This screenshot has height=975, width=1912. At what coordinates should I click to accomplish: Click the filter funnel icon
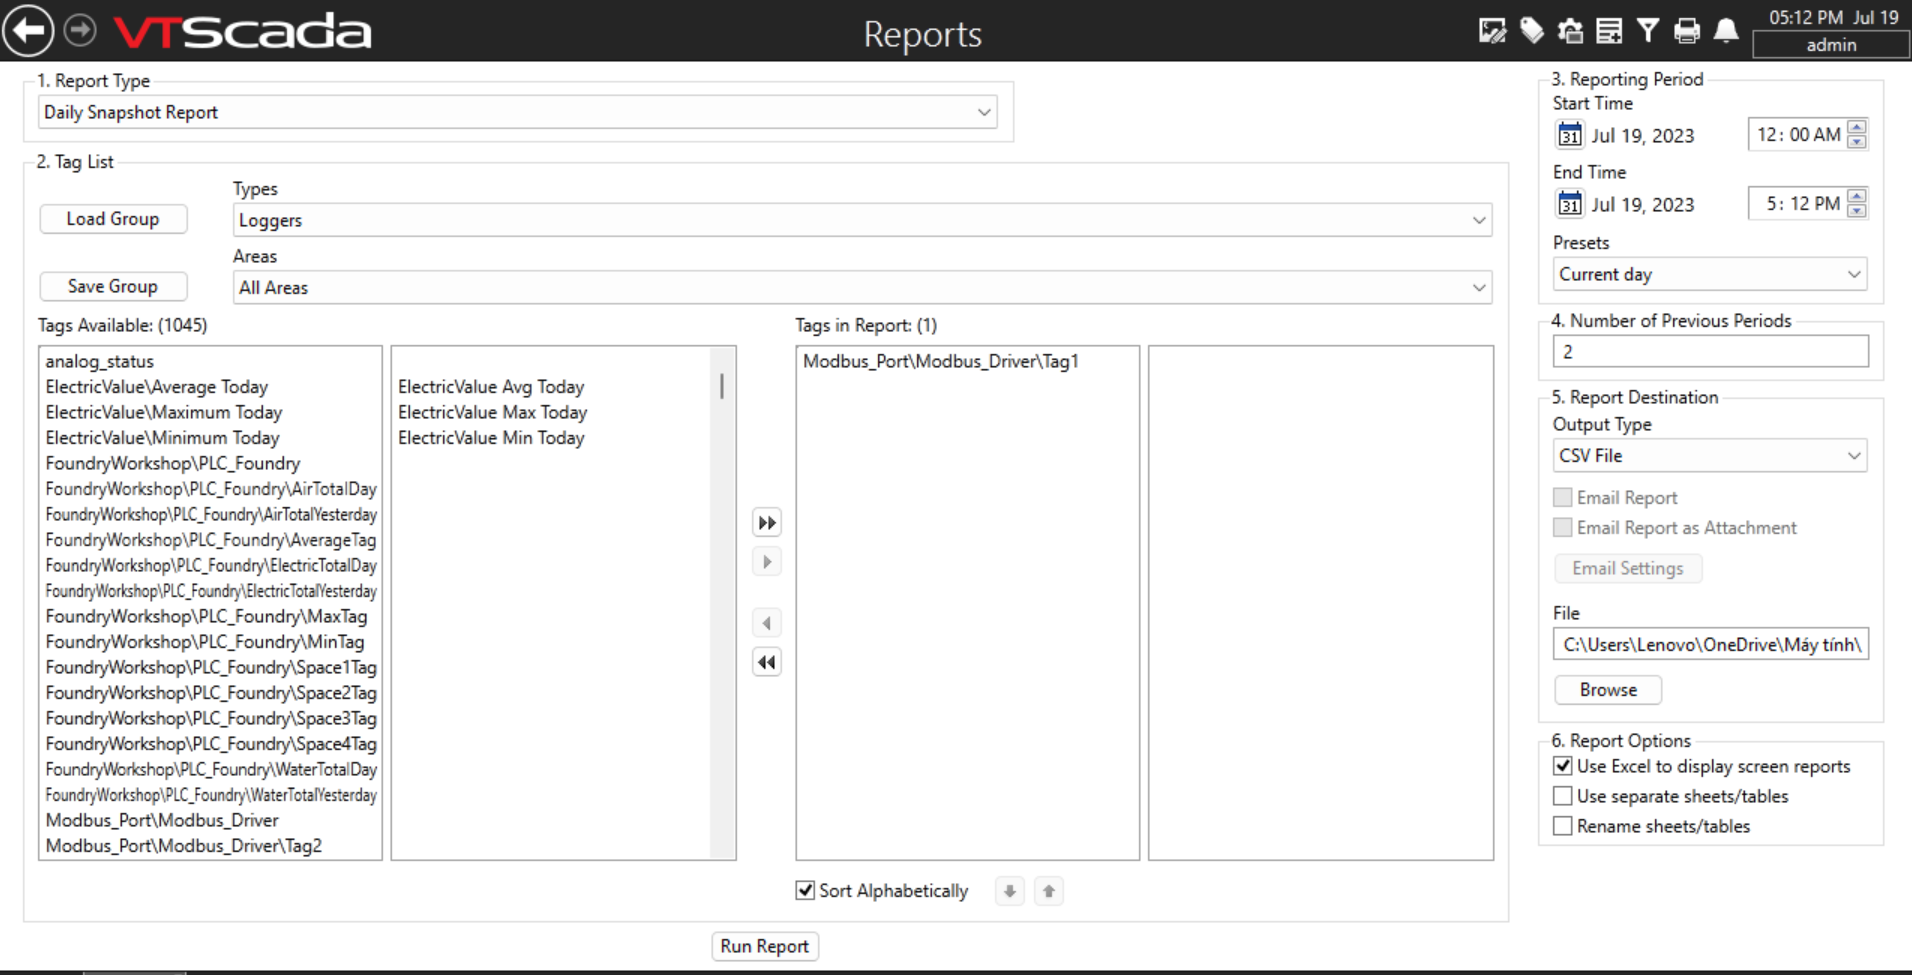[x=1648, y=32]
